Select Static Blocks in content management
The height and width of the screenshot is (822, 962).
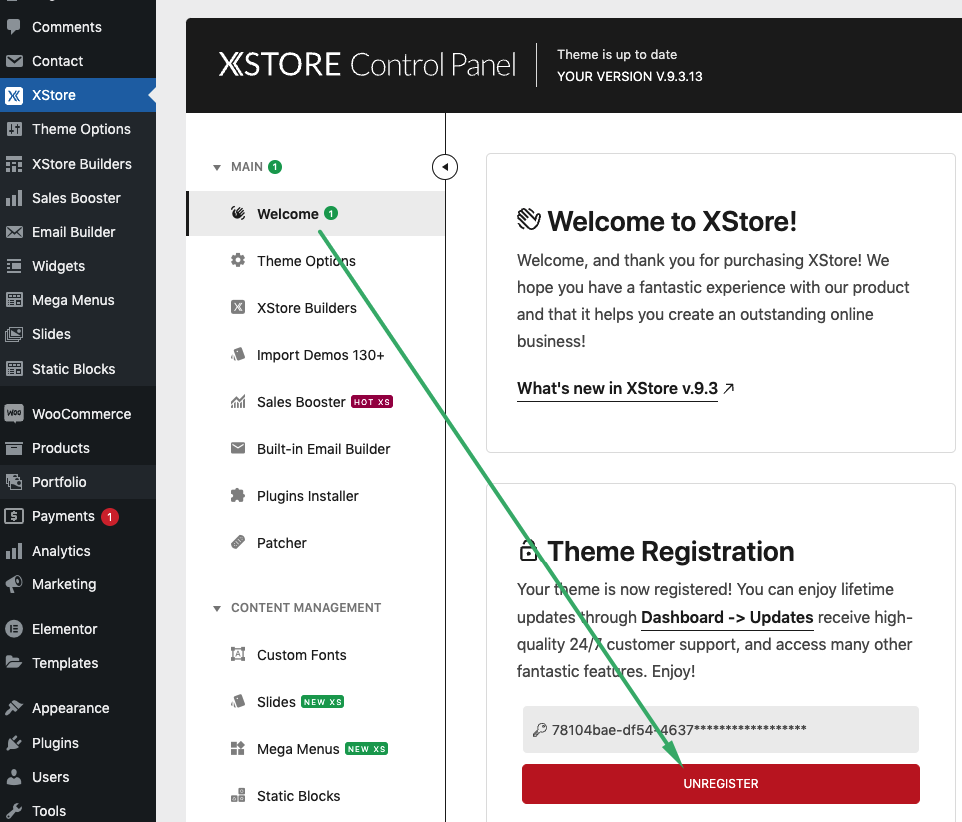tap(315, 796)
